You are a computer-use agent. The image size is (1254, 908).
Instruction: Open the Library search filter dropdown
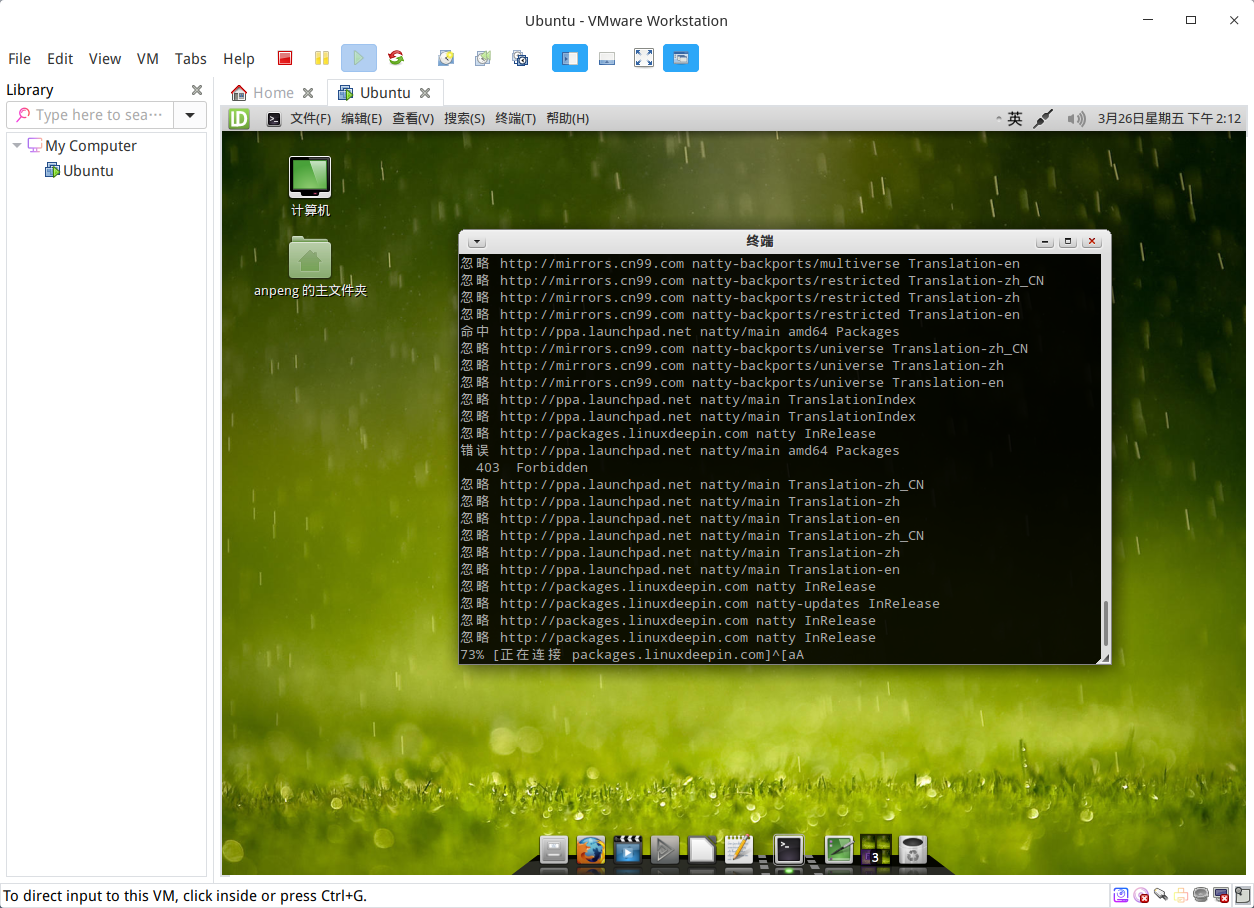190,115
